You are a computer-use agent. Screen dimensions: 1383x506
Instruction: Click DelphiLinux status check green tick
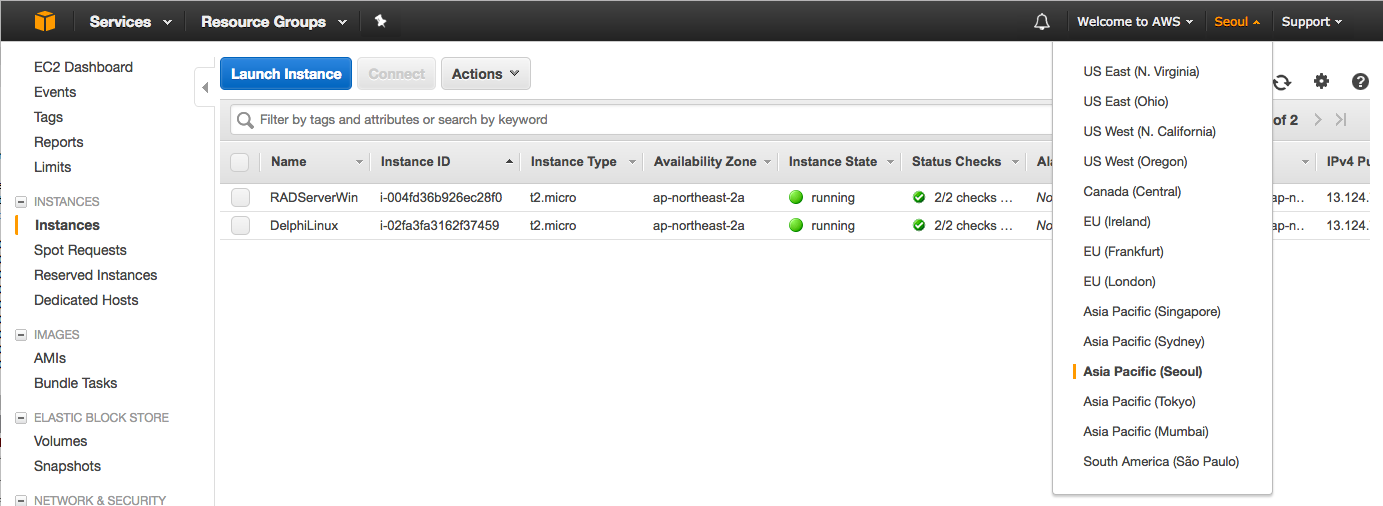pos(919,225)
